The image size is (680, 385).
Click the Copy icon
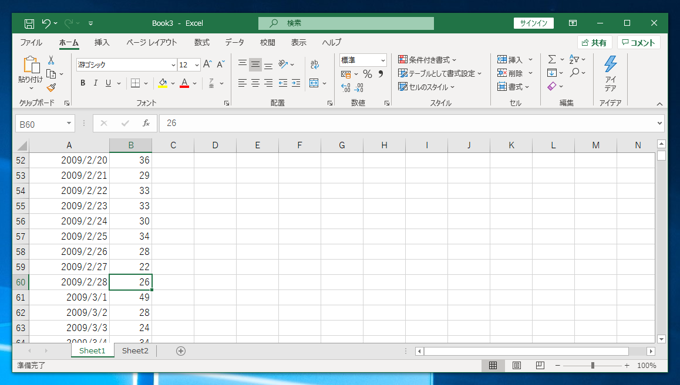point(51,74)
